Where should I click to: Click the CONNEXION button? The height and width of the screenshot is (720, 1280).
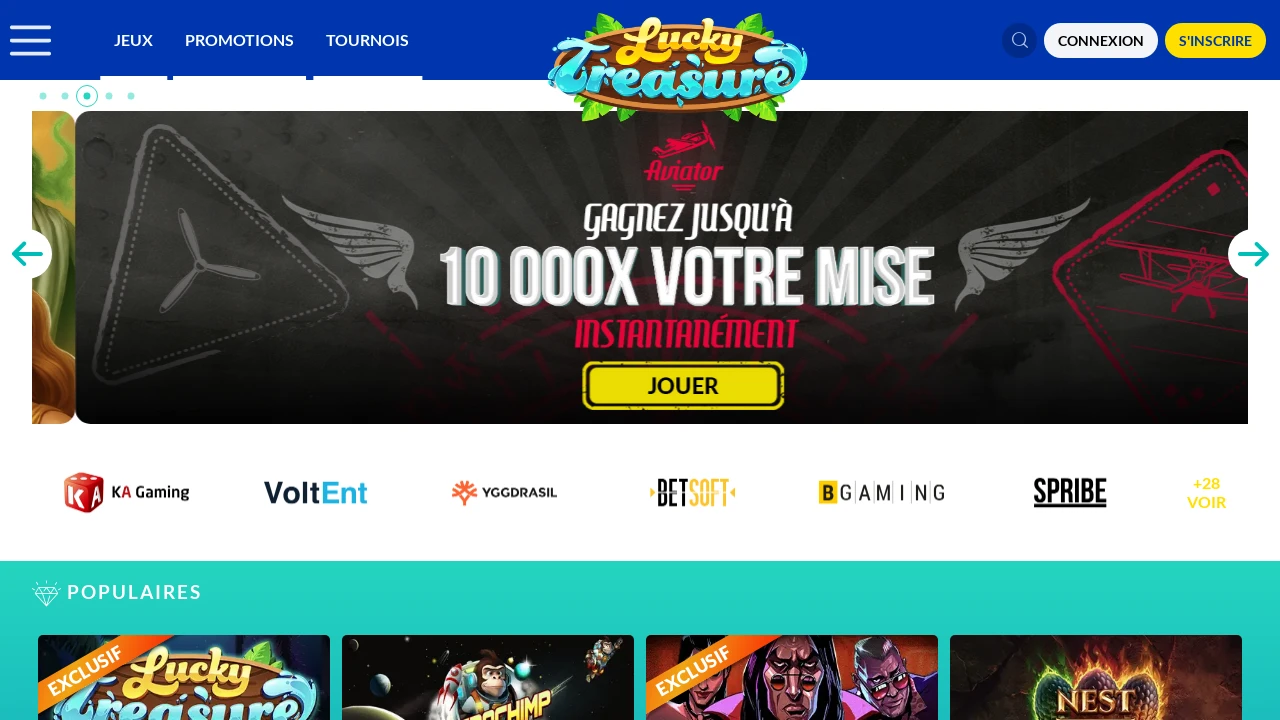click(1101, 41)
